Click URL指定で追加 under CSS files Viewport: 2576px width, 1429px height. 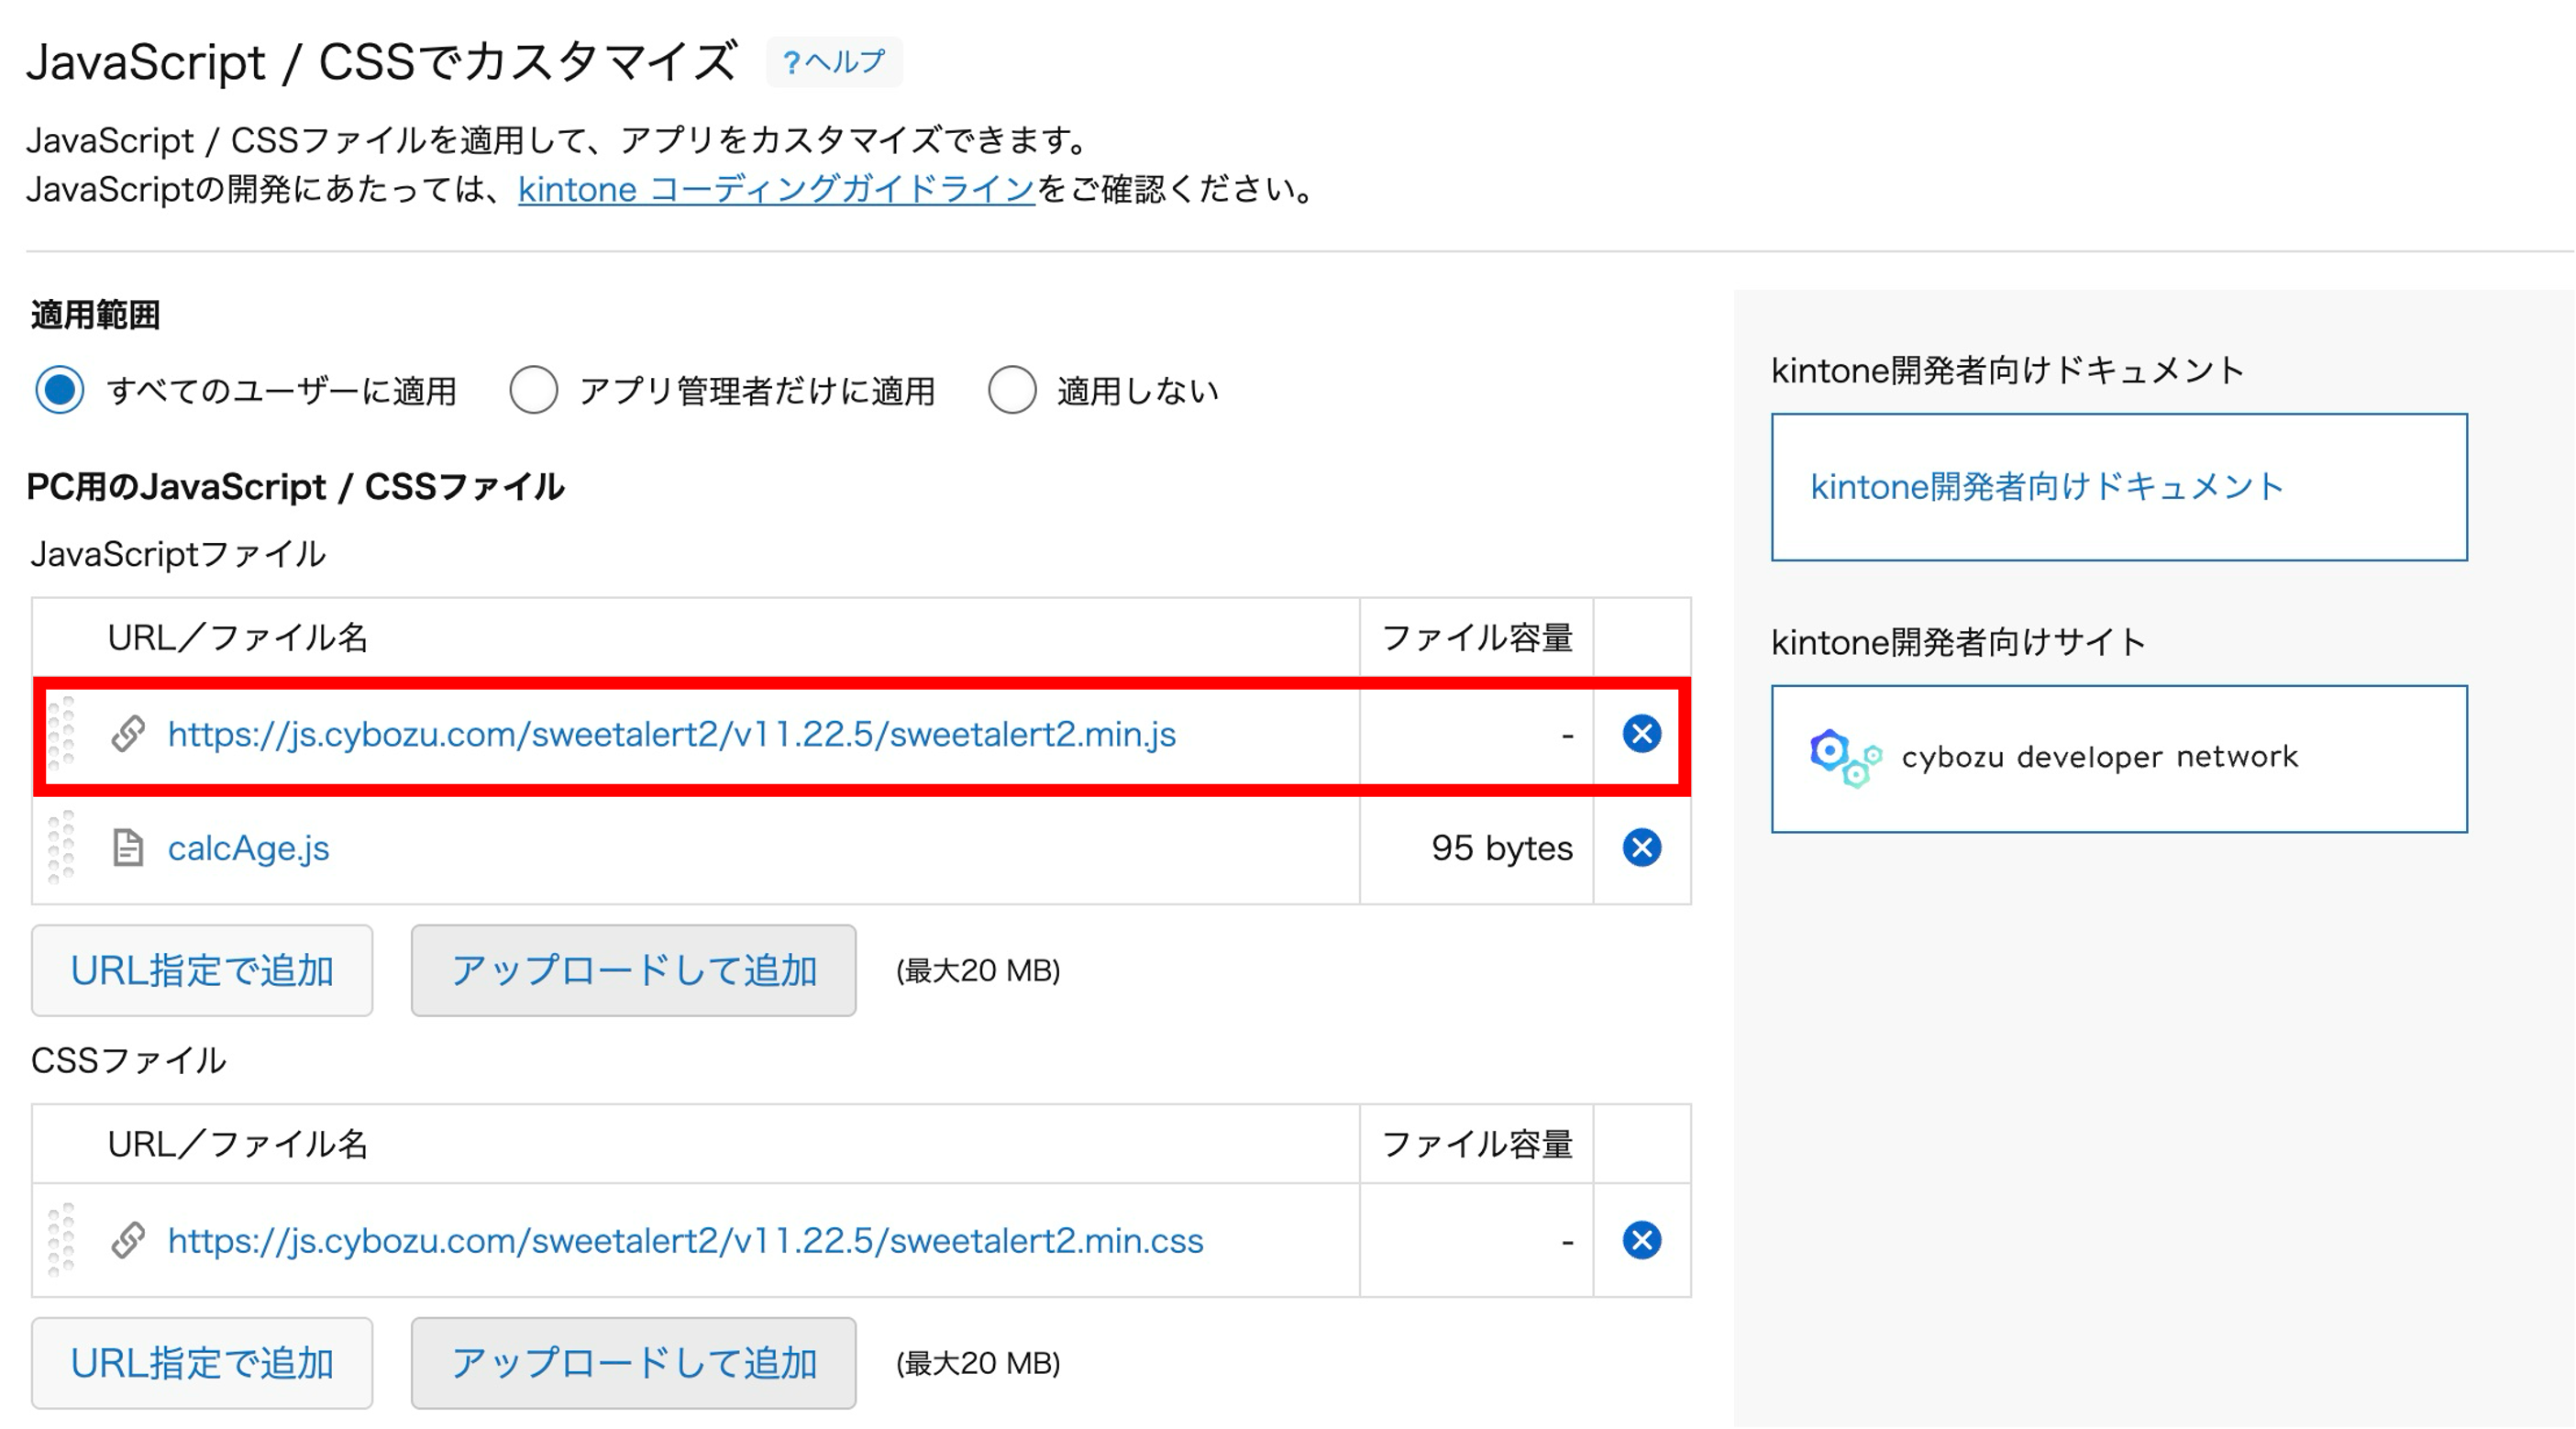tap(202, 1362)
